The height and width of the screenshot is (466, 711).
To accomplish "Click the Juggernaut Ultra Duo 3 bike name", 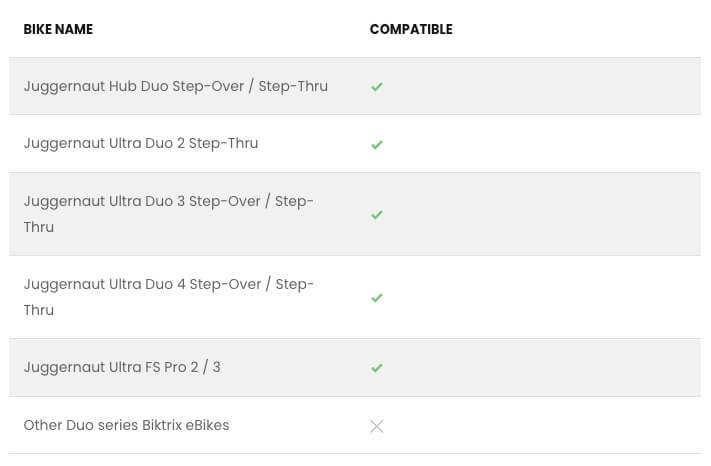I will pyautogui.click(x=168, y=214).
